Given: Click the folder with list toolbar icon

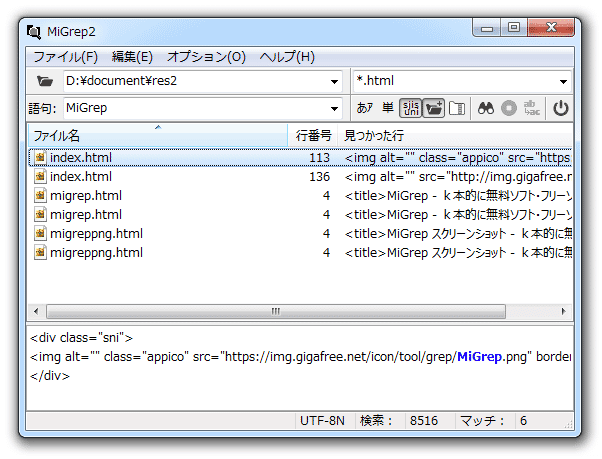Looking at the screenshot, I should point(457,108).
